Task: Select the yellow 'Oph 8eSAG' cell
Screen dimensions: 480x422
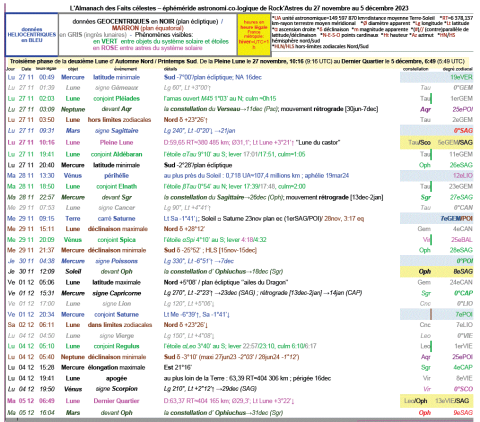Action: pyautogui.click(x=437, y=272)
